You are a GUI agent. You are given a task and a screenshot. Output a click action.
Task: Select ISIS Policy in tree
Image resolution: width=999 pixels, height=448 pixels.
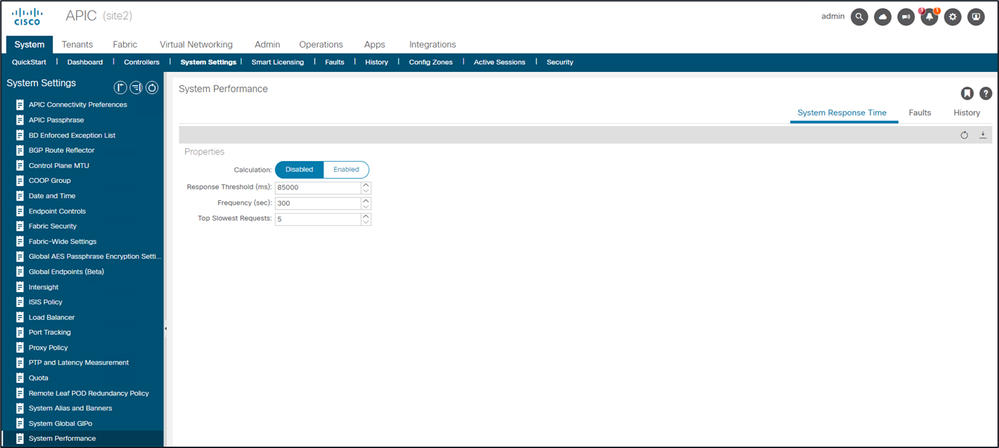tap(45, 302)
